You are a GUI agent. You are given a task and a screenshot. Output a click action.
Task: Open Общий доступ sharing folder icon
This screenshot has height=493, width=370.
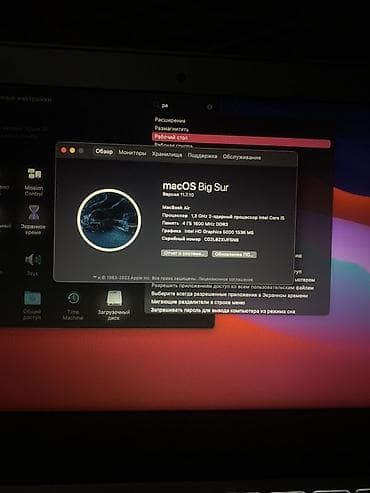pos(32,298)
